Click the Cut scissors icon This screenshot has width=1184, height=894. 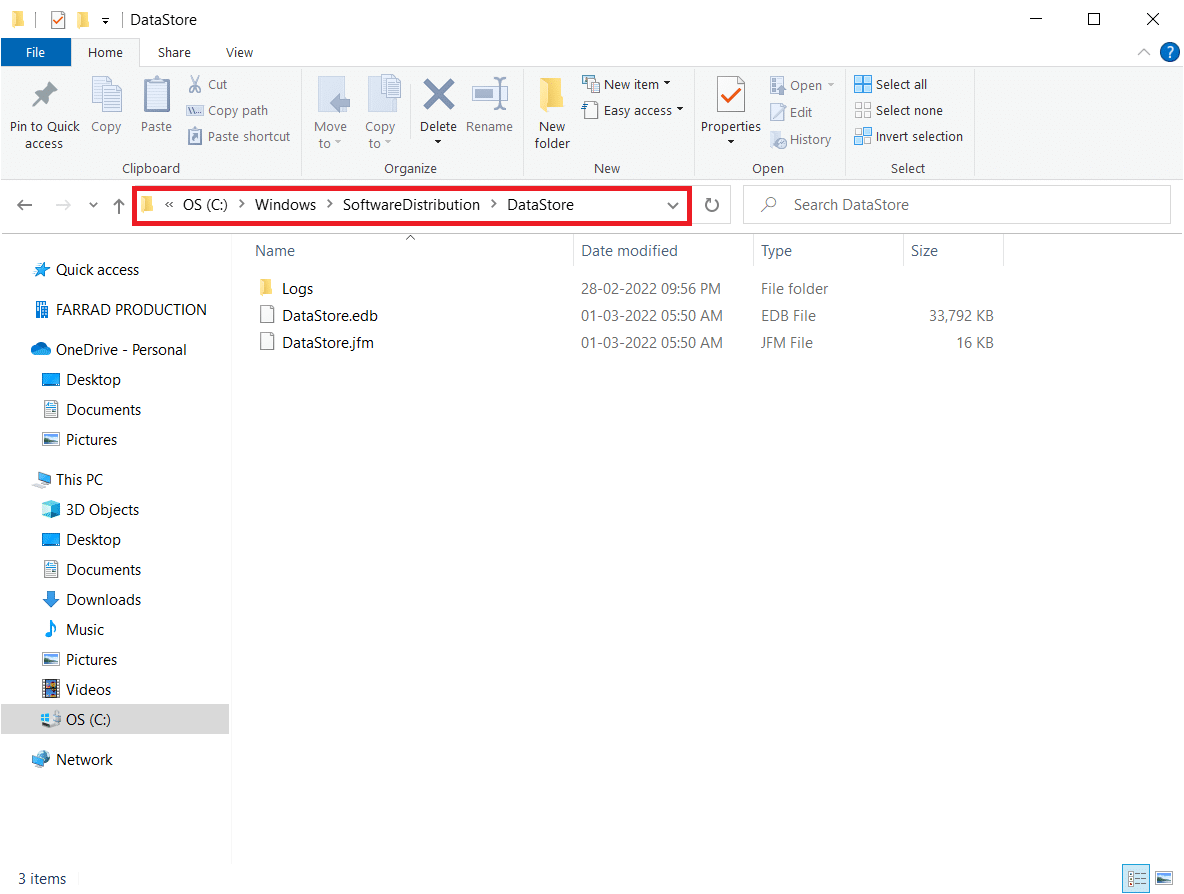[195, 84]
